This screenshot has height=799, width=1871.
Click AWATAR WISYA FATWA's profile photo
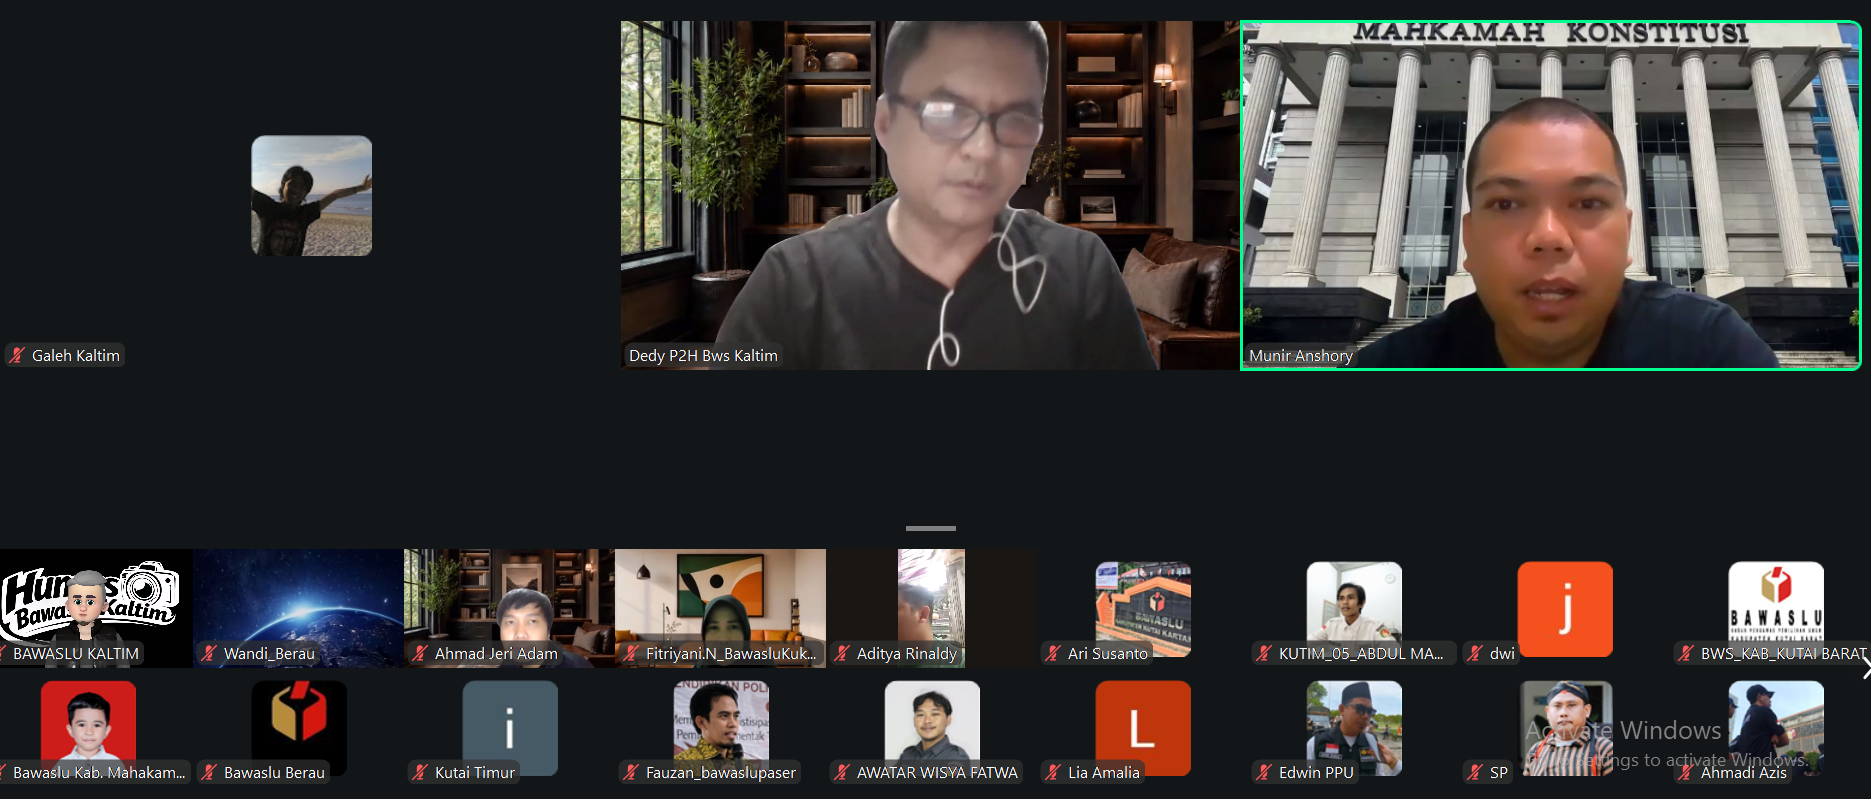[932, 728]
